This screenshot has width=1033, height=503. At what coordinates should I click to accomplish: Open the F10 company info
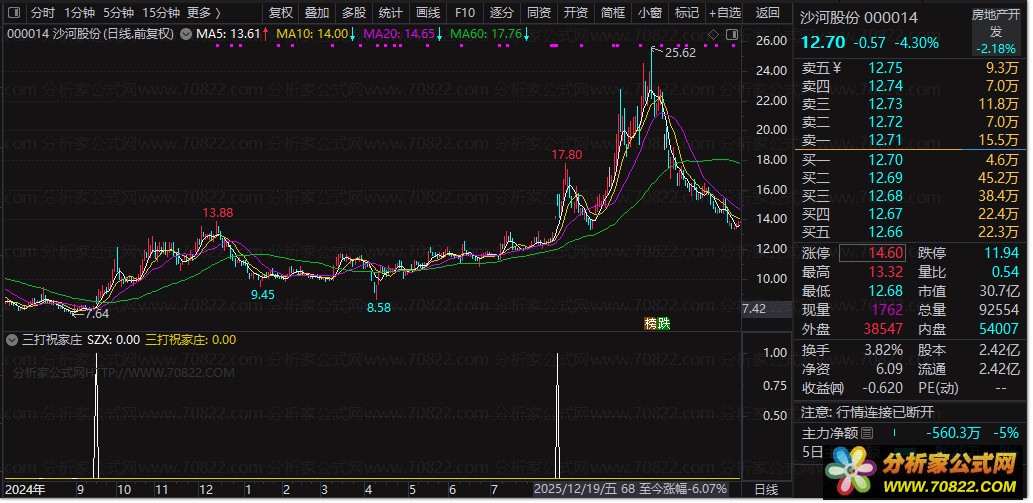coord(464,13)
